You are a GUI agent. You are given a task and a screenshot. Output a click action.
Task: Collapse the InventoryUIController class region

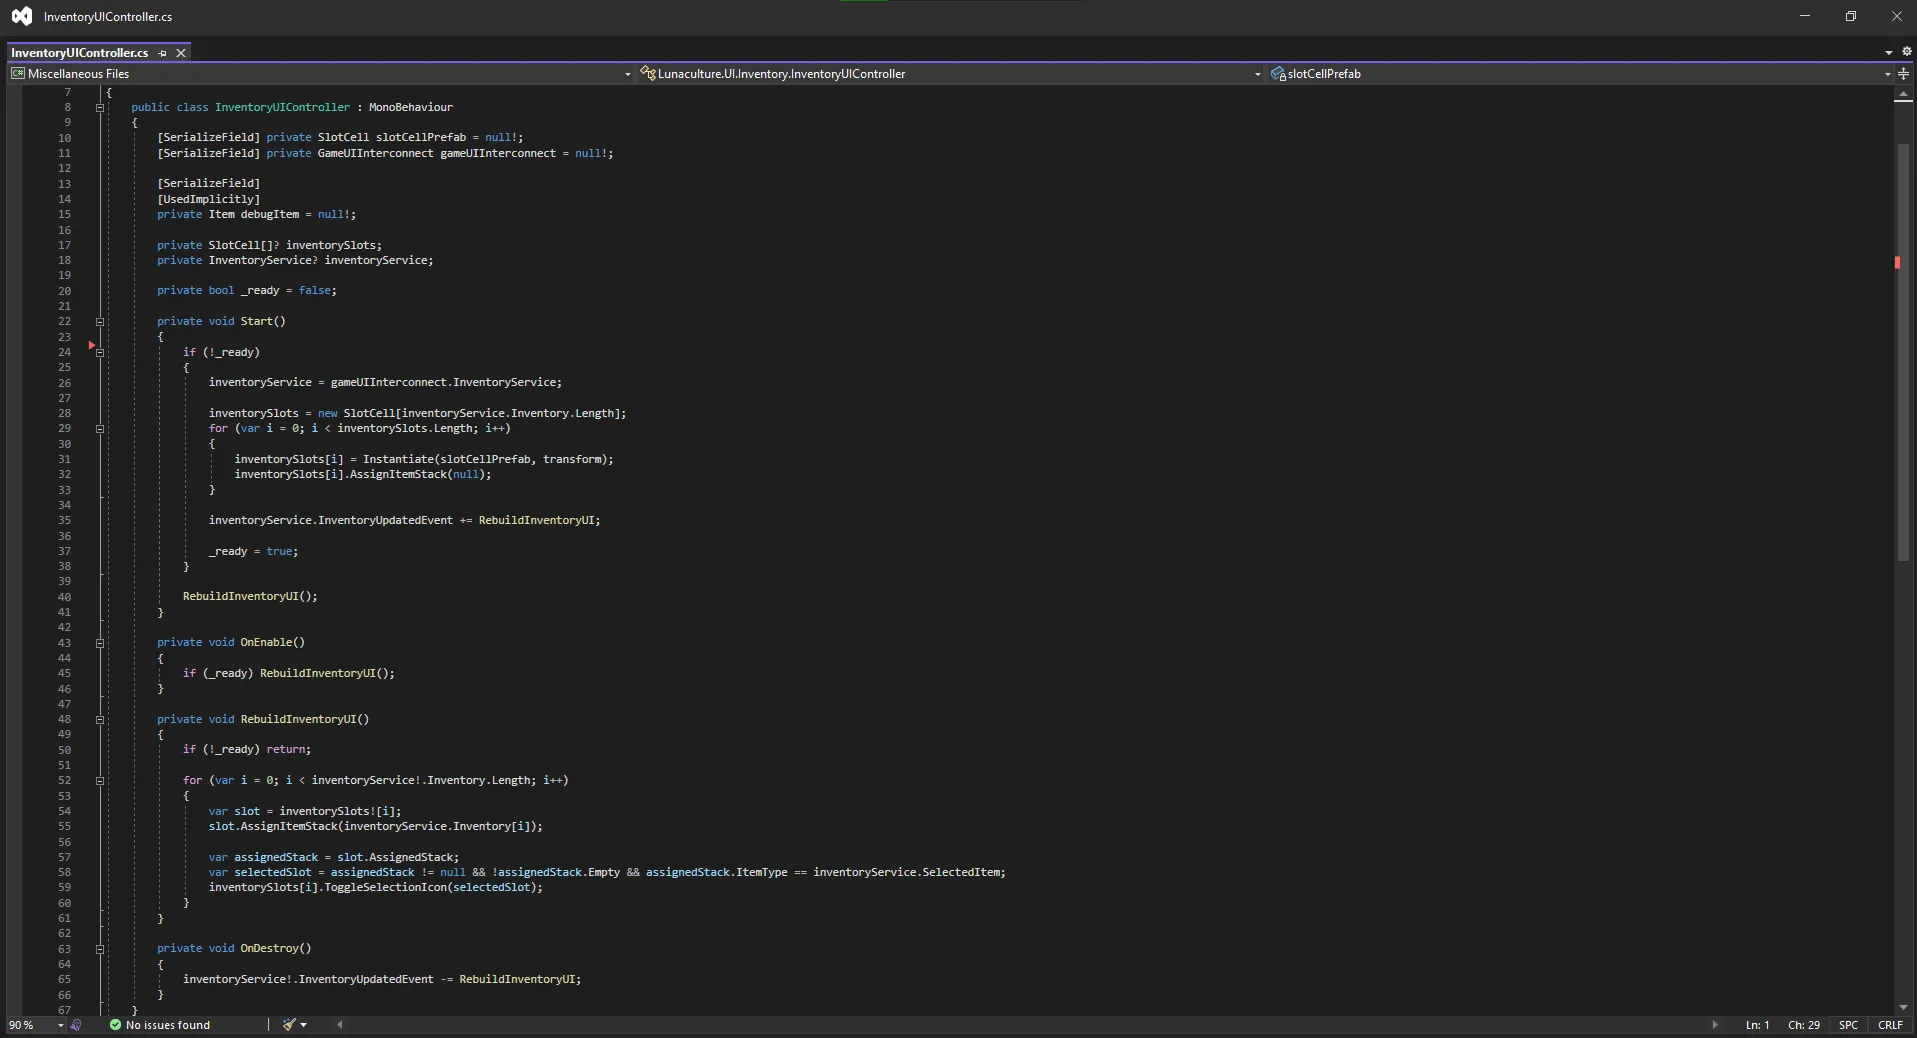[100, 107]
